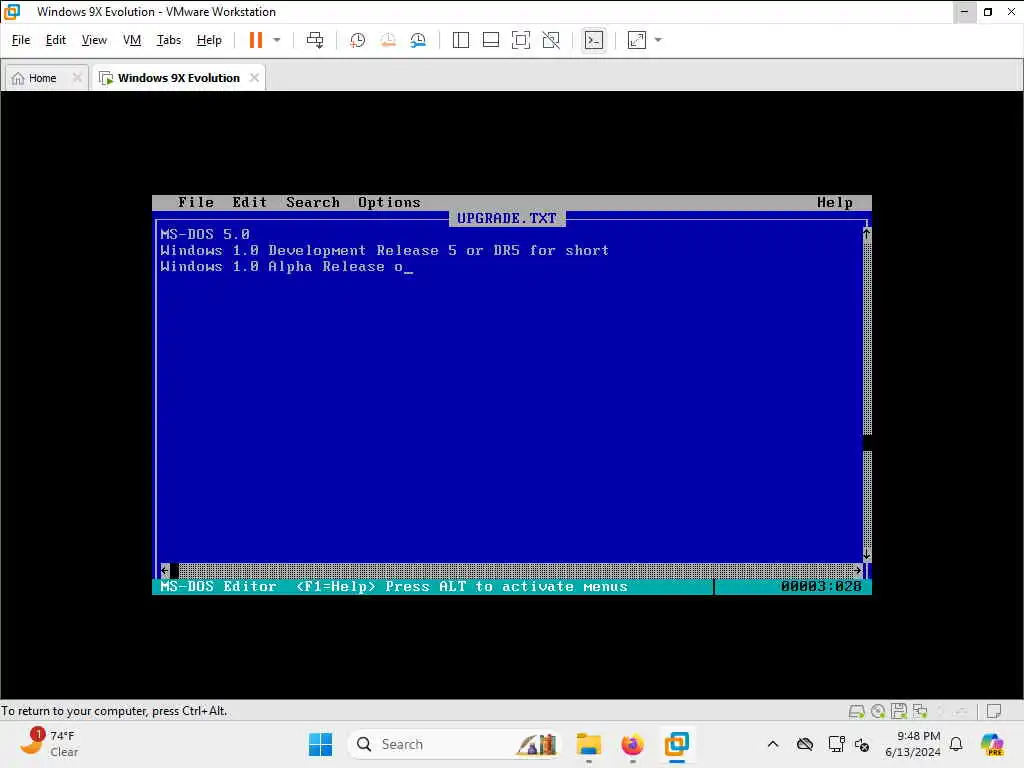Open the weather widget showing 74°F

point(50,744)
